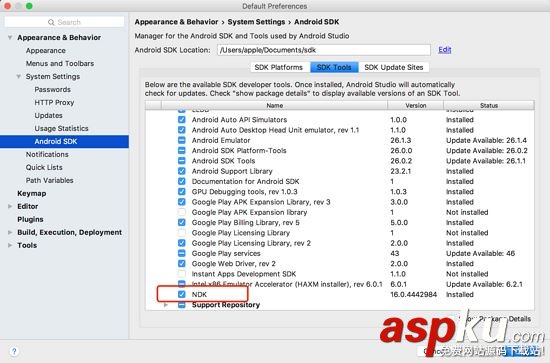550x363 pixels.
Task: Toggle the Android Emulator checkbox
Action: tap(181, 140)
